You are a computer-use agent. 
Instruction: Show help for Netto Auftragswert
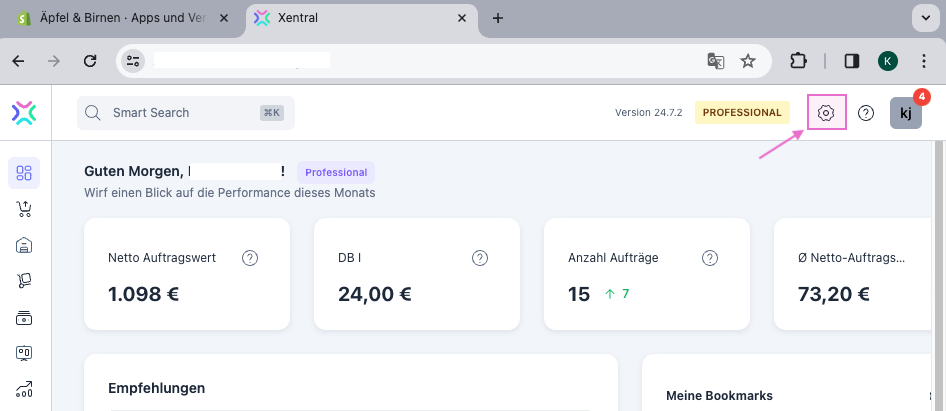pos(250,258)
